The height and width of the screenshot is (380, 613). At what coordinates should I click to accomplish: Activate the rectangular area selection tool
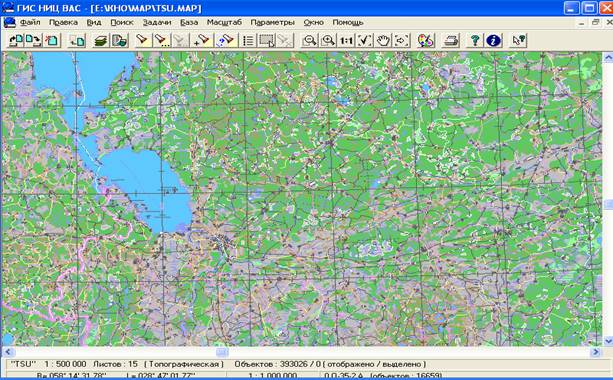(267, 40)
